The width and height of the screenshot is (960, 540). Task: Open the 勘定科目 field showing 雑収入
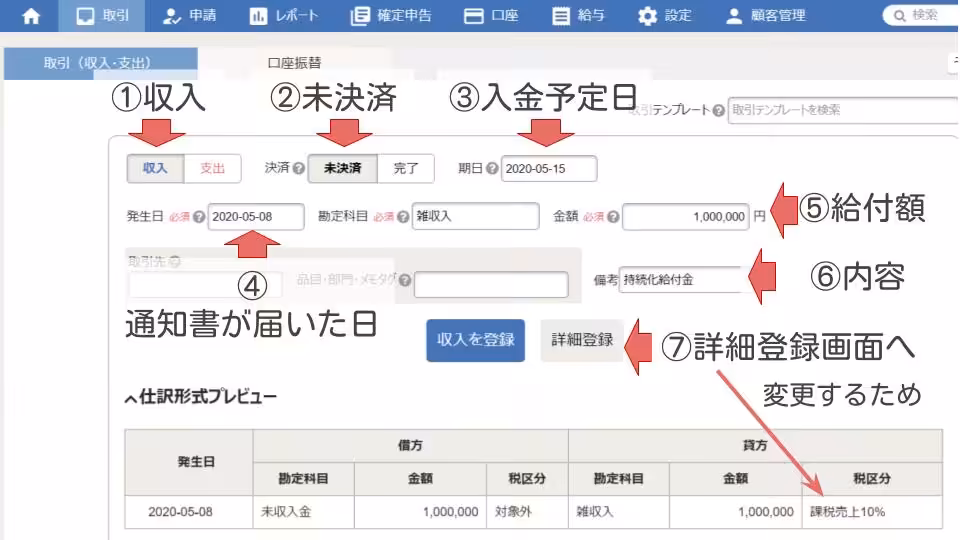pyautogui.click(x=475, y=216)
